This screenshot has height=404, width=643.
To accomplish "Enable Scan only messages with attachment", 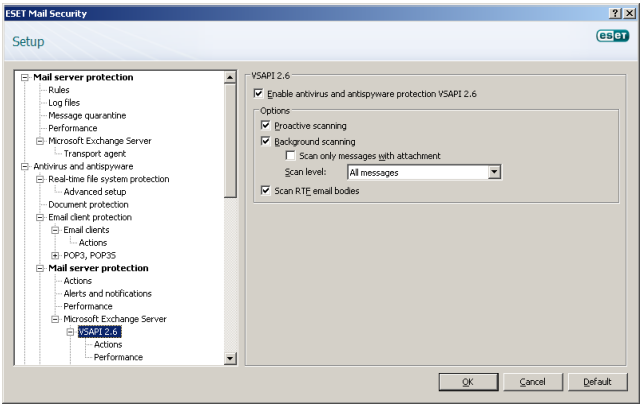I will (290, 155).
